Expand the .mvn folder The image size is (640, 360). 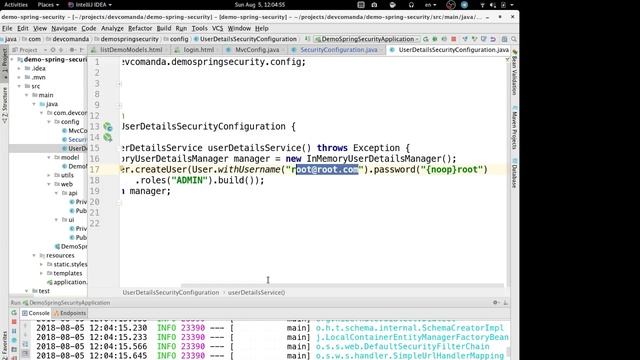click(x=19, y=78)
